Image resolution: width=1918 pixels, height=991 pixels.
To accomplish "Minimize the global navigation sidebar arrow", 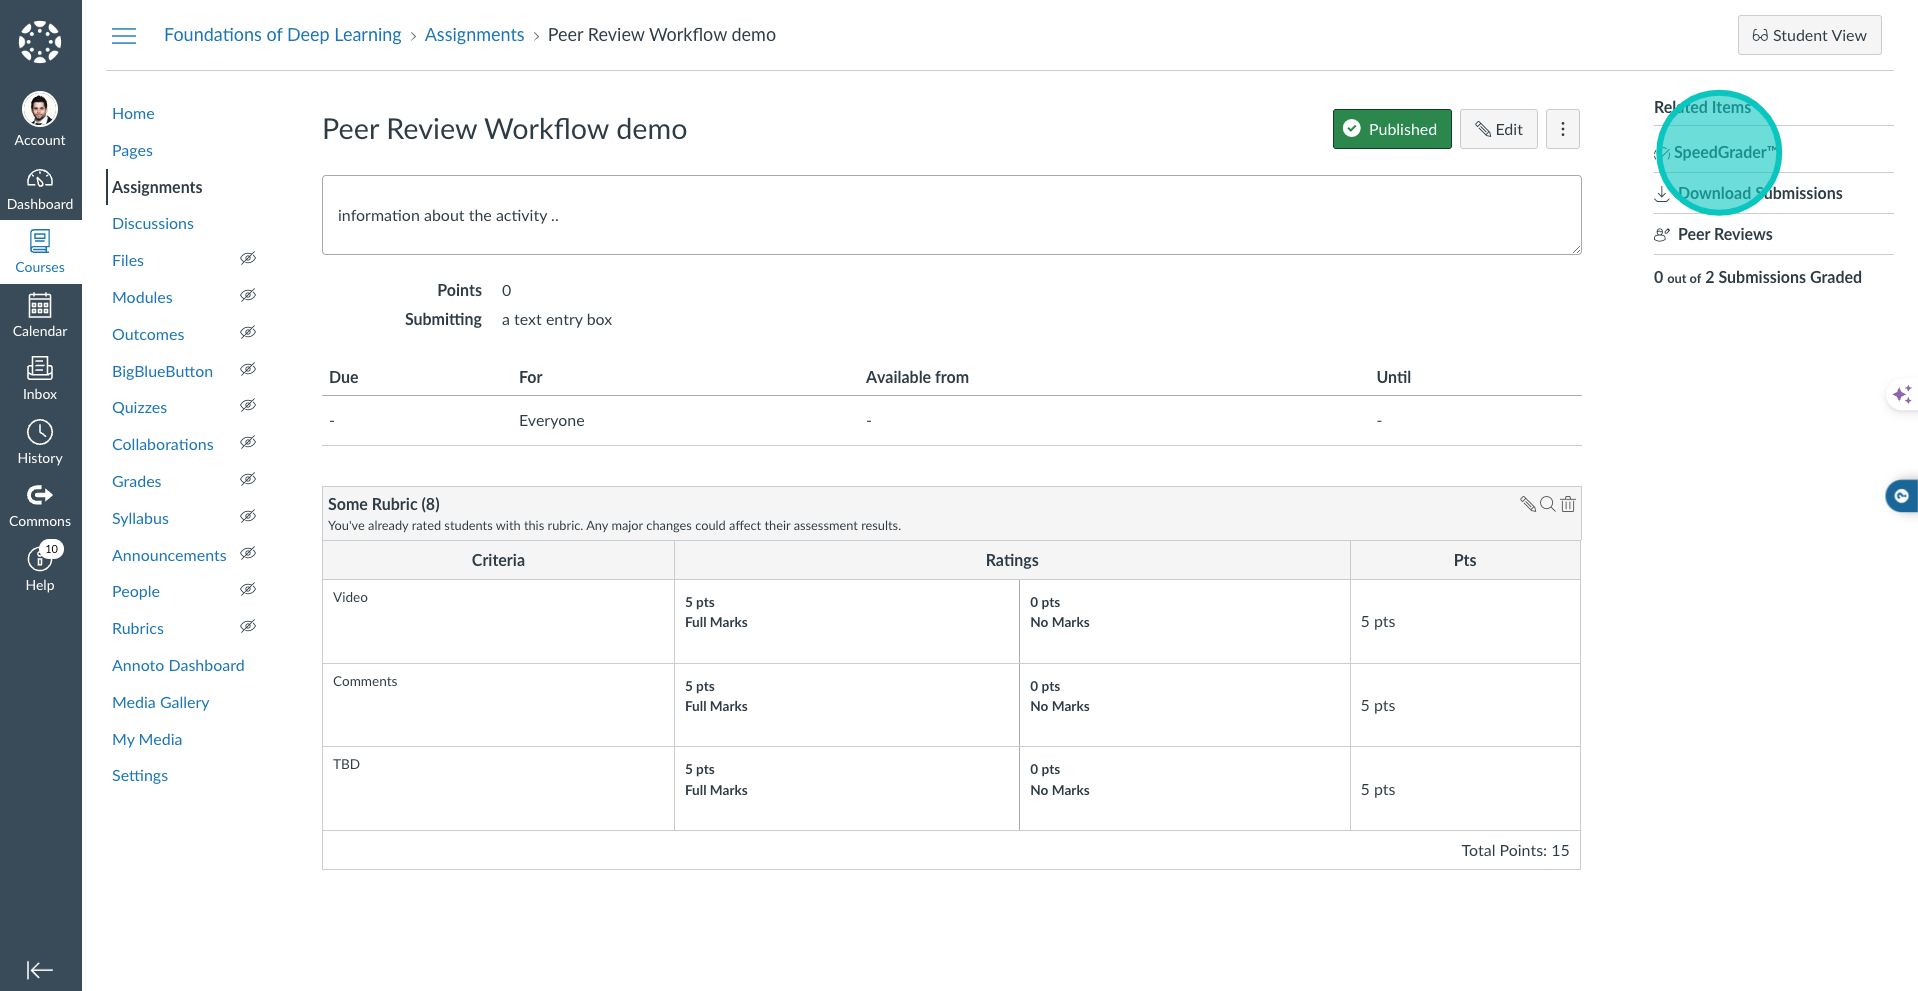I will click(40, 969).
